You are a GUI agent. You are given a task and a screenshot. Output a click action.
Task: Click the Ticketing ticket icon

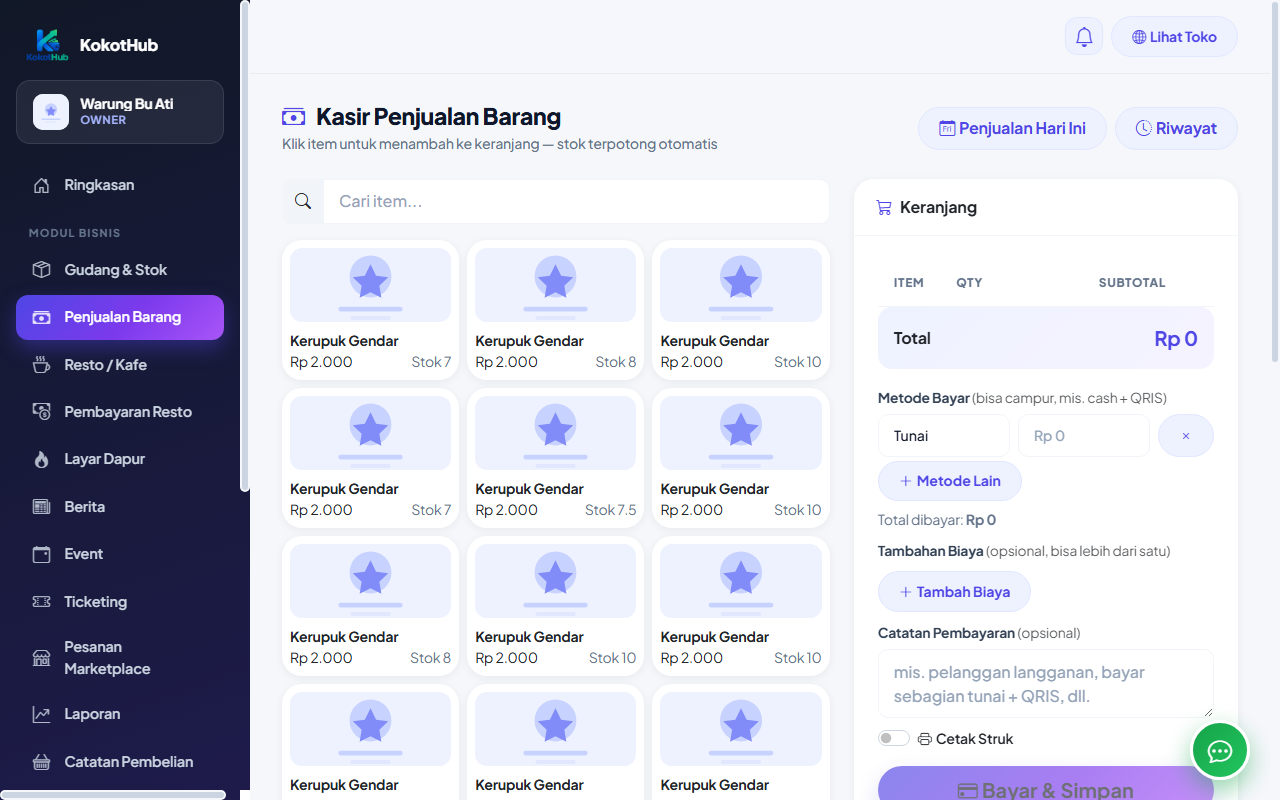pos(42,602)
